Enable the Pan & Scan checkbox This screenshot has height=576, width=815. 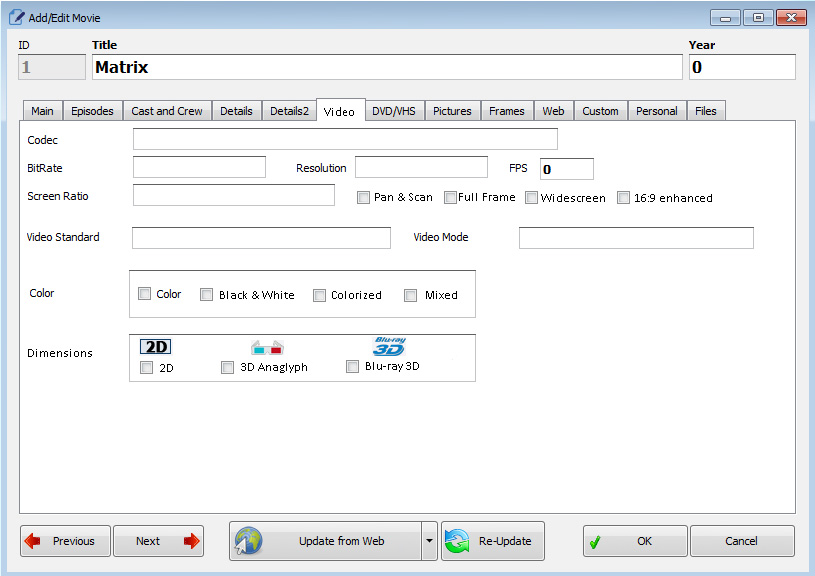364,197
